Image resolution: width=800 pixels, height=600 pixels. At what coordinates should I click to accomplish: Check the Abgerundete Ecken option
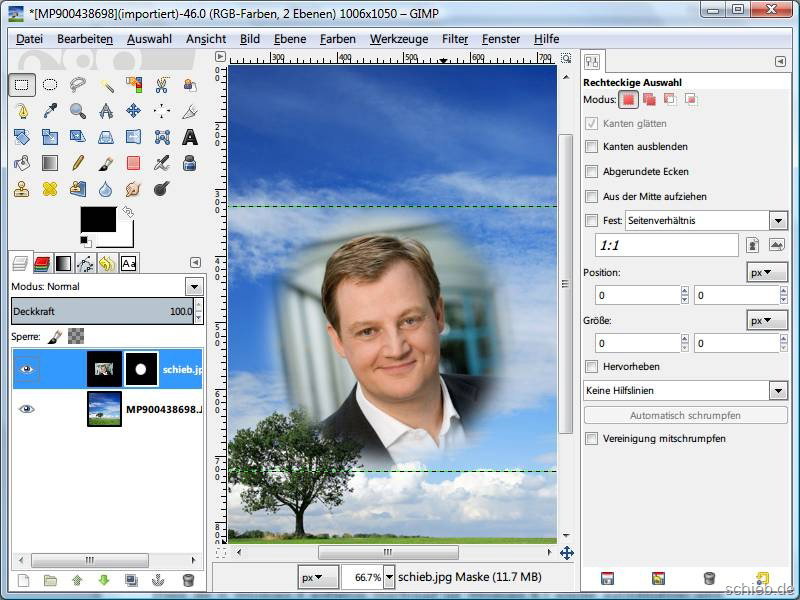592,172
